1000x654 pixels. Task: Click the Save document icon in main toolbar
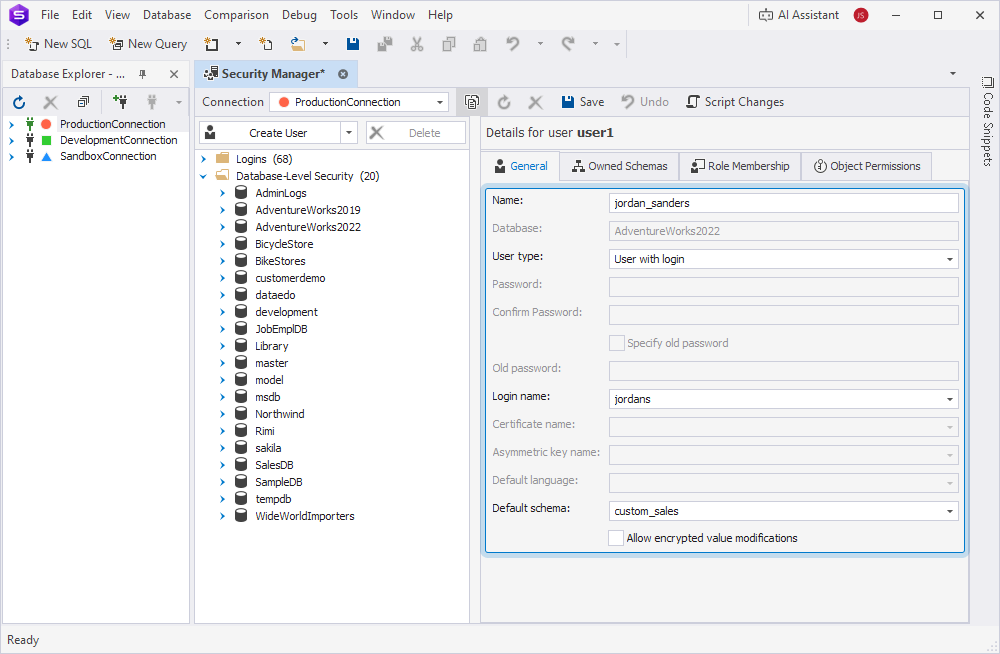[353, 44]
